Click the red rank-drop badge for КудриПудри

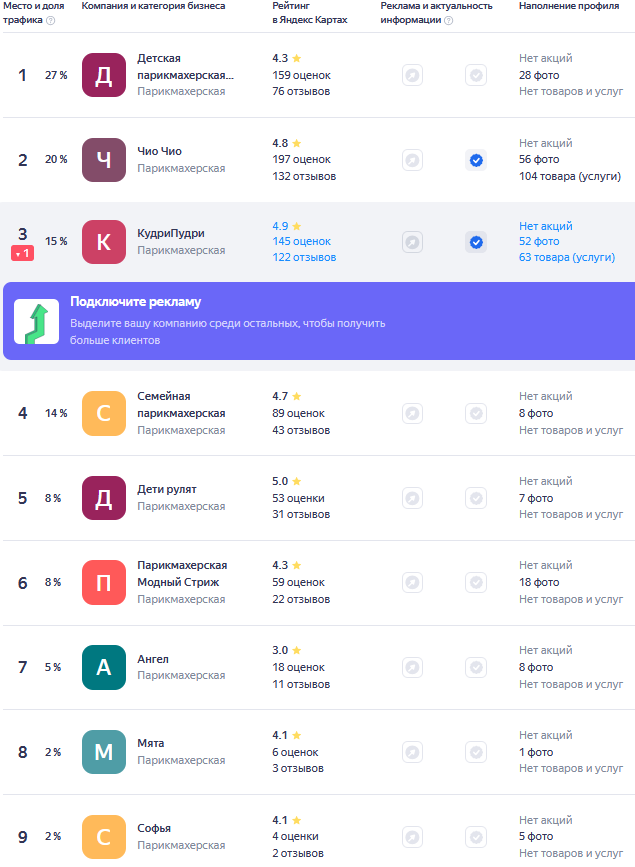(x=23, y=253)
